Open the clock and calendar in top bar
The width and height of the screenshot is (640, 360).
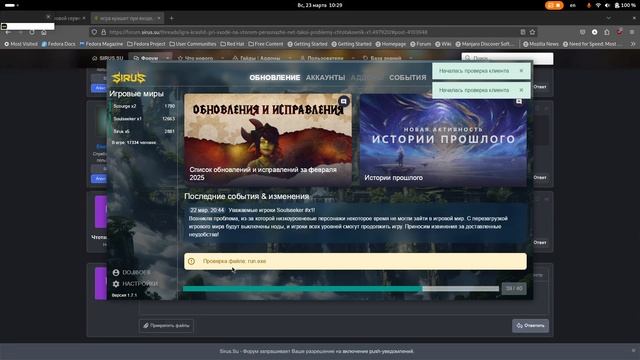320,5
